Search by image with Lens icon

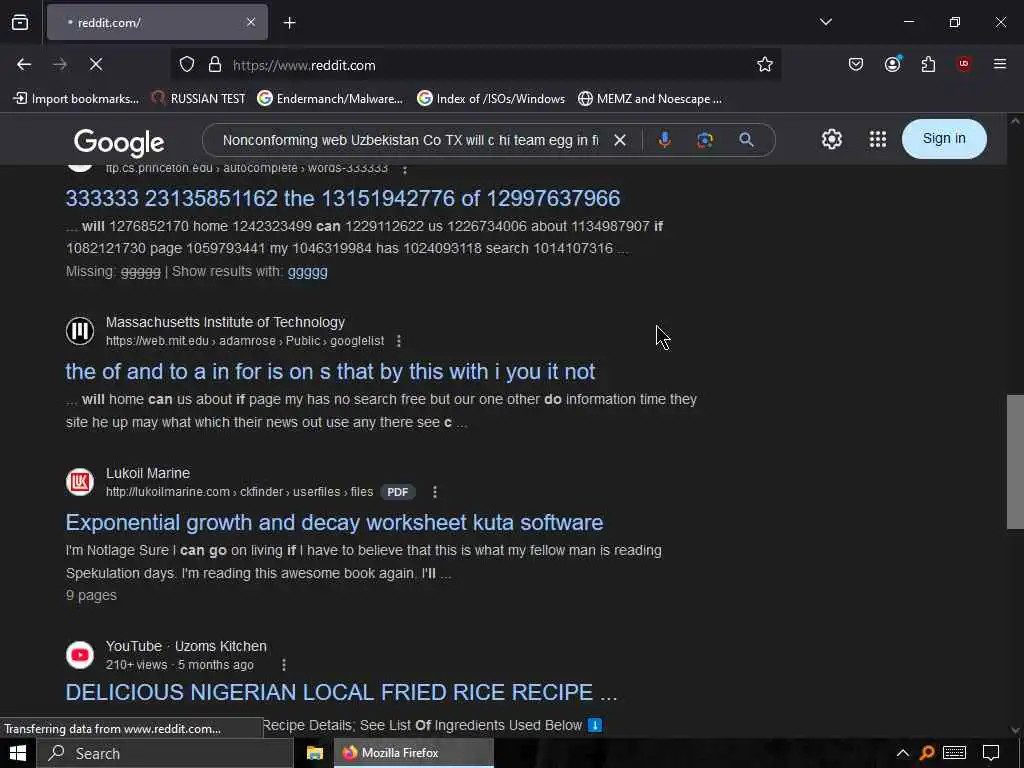pos(705,140)
